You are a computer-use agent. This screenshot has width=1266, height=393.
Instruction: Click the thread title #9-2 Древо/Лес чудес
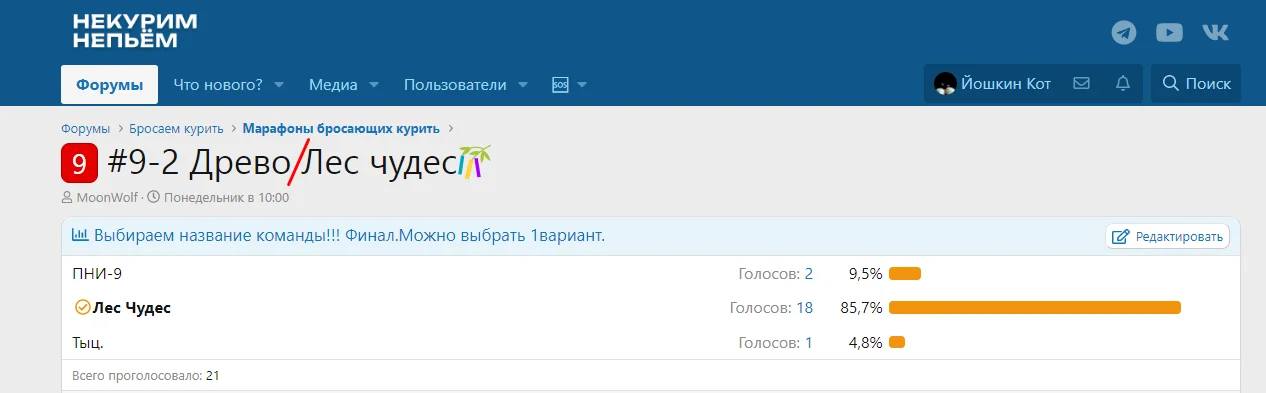tap(281, 162)
